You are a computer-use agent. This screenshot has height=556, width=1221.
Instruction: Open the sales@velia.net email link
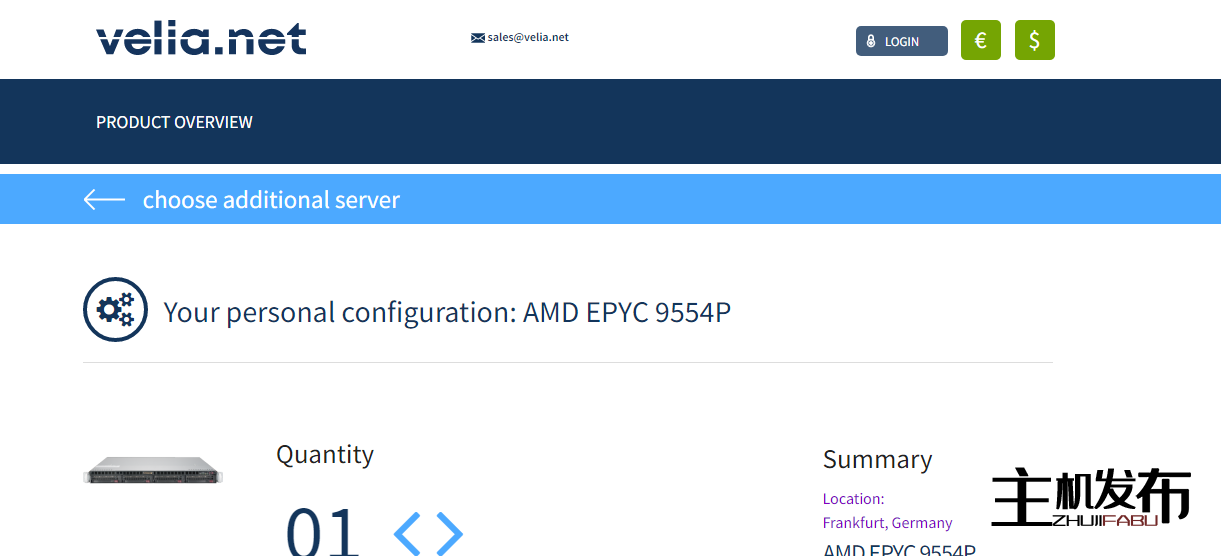pyautogui.click(x=528, y=38)
